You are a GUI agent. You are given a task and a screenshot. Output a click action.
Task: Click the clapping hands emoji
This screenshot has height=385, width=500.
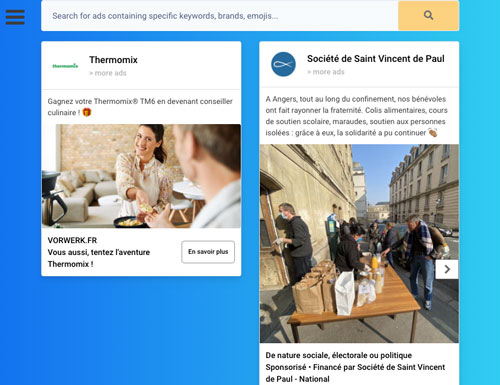(433, 133)
